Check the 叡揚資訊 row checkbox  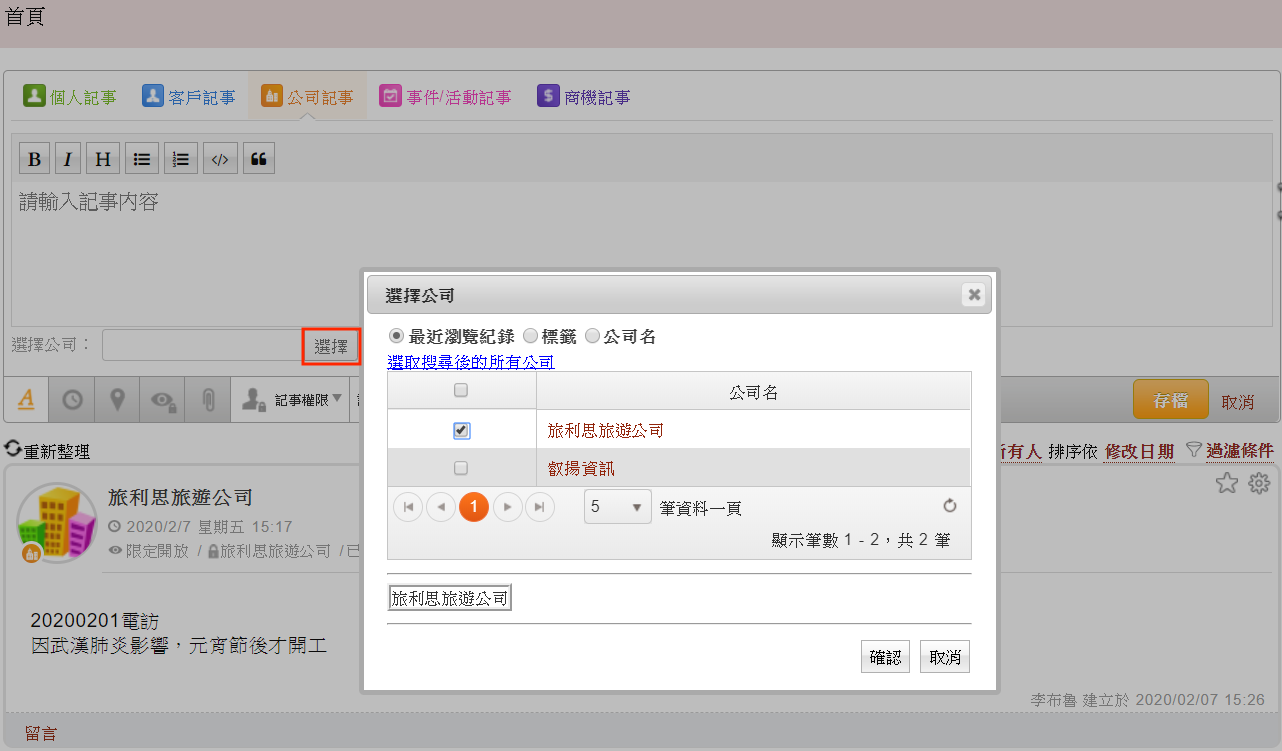point(461,467)
